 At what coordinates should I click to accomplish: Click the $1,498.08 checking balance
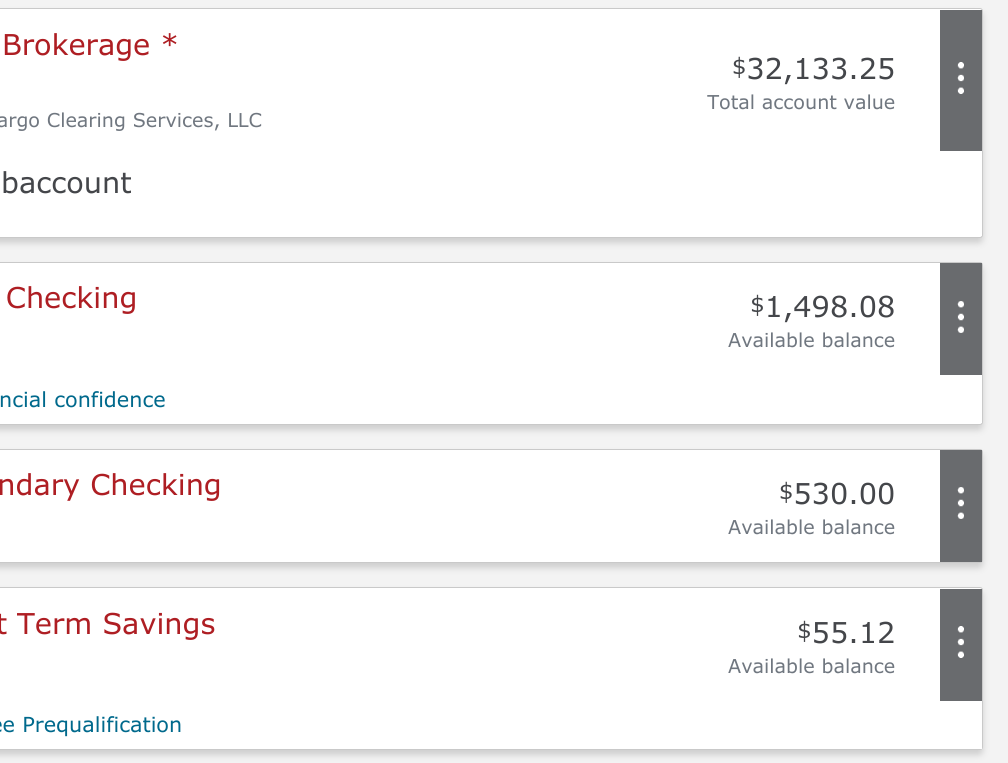tap(822, 307)
